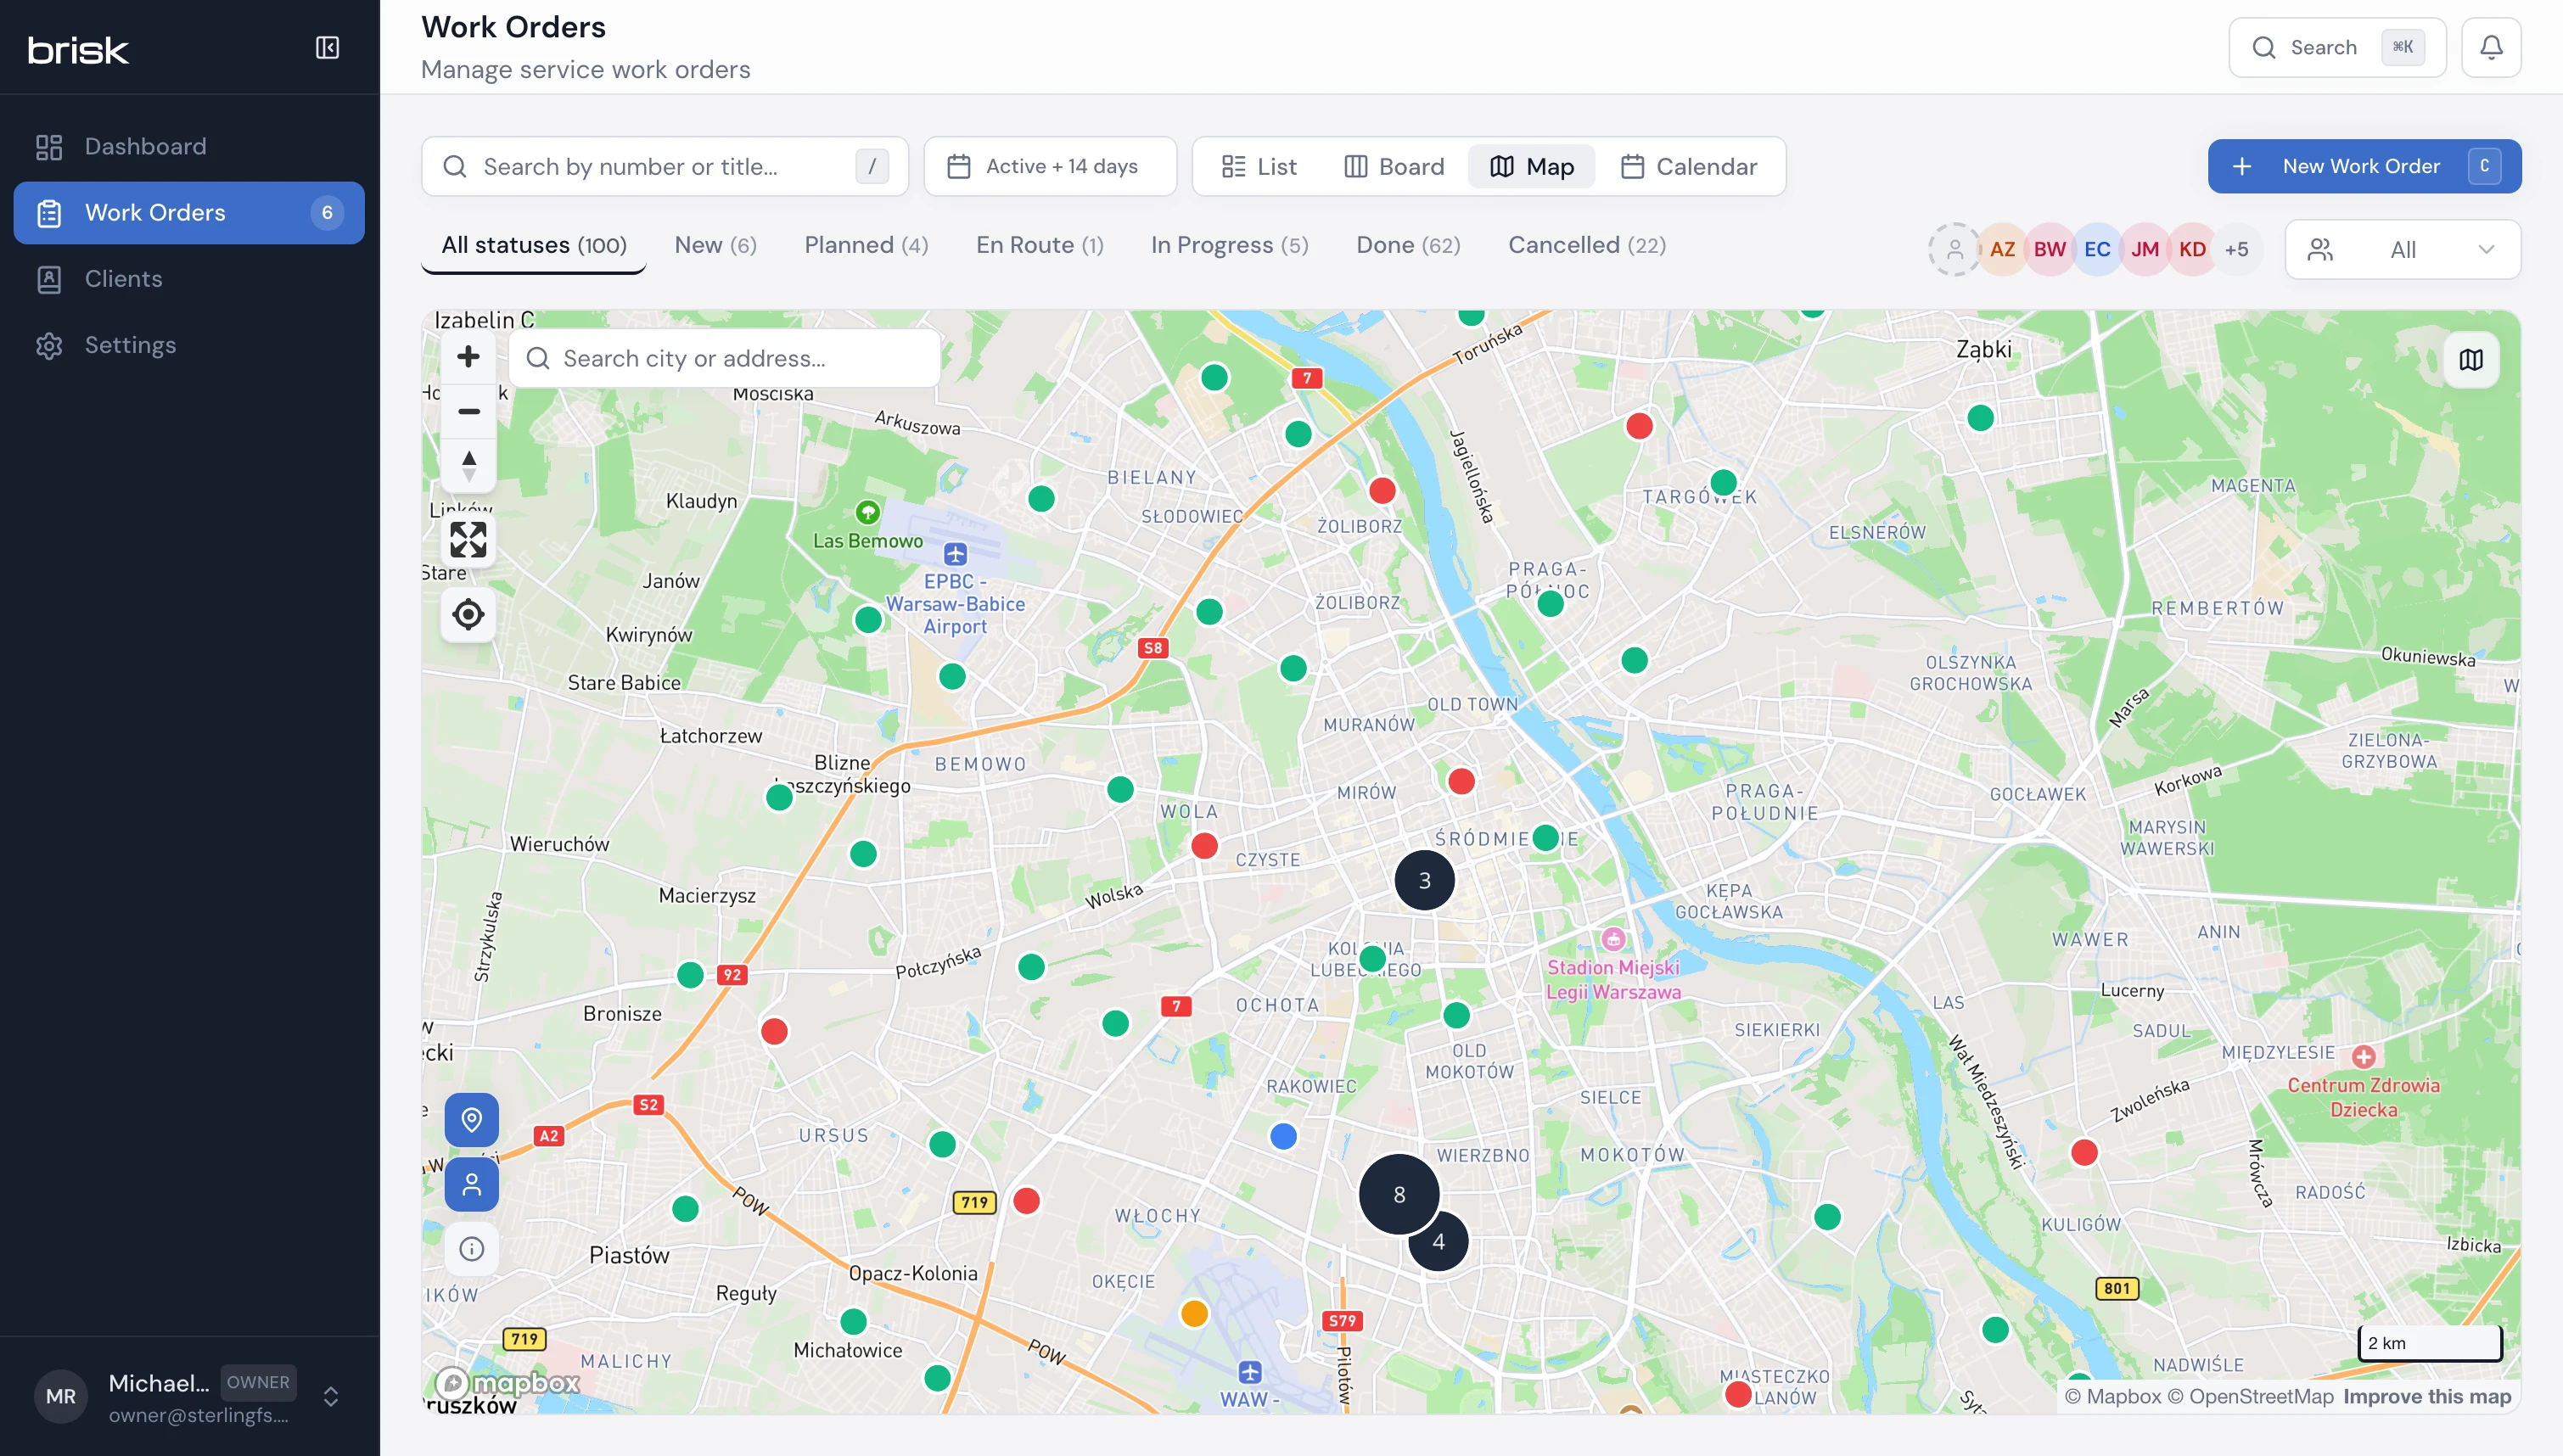Filter by technician JM avatar
The height and width of the screenshot is (1456, 2563).
coord(2144,250)
